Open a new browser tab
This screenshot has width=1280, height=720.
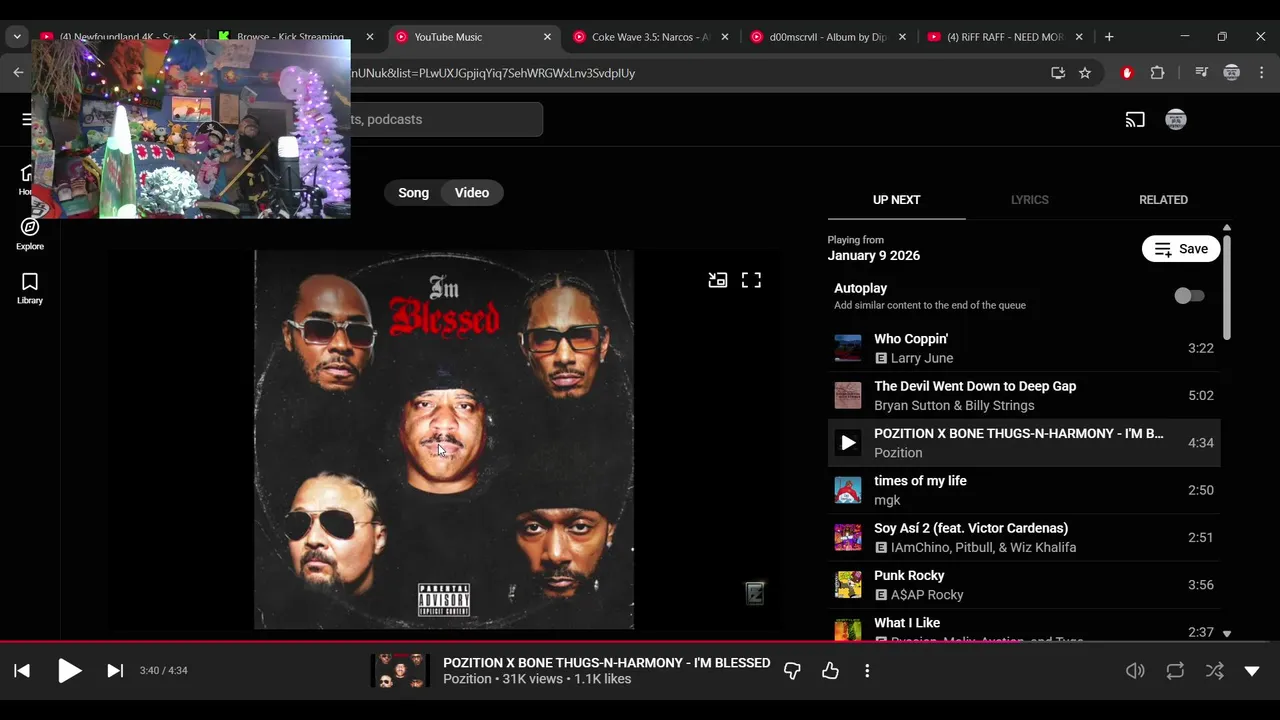(1109, 37)
